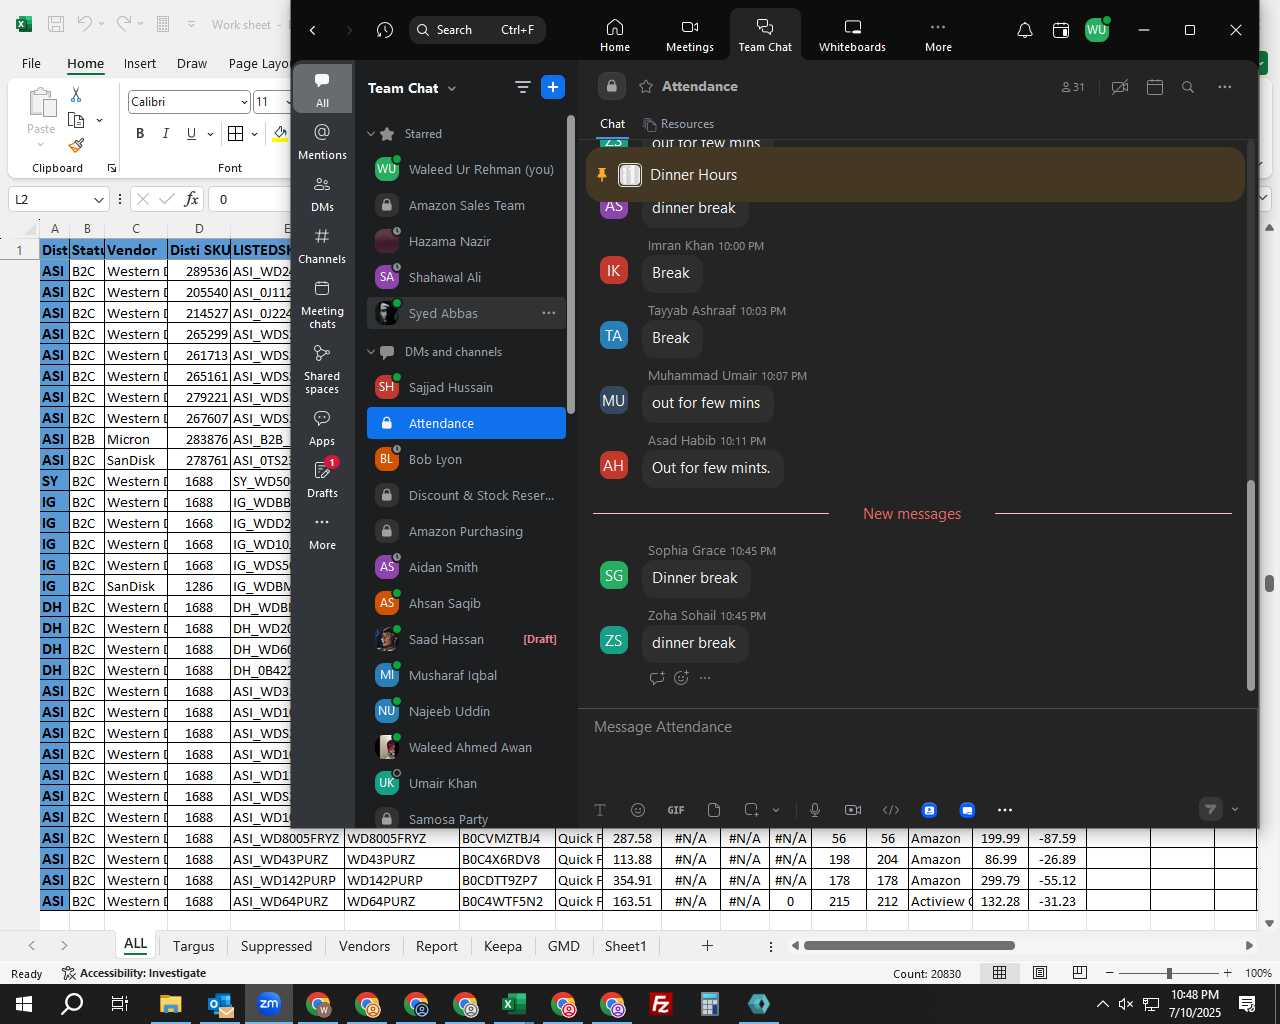Open Zoom Meetings tab

point(690,35)
